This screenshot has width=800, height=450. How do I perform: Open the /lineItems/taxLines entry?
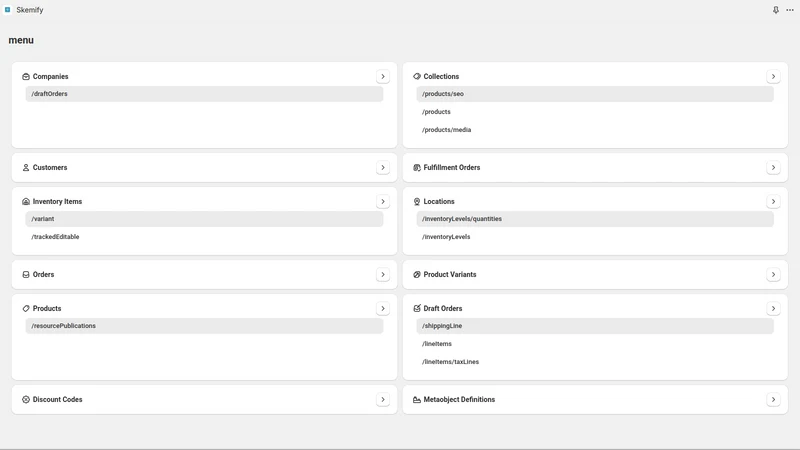[595, 362]
